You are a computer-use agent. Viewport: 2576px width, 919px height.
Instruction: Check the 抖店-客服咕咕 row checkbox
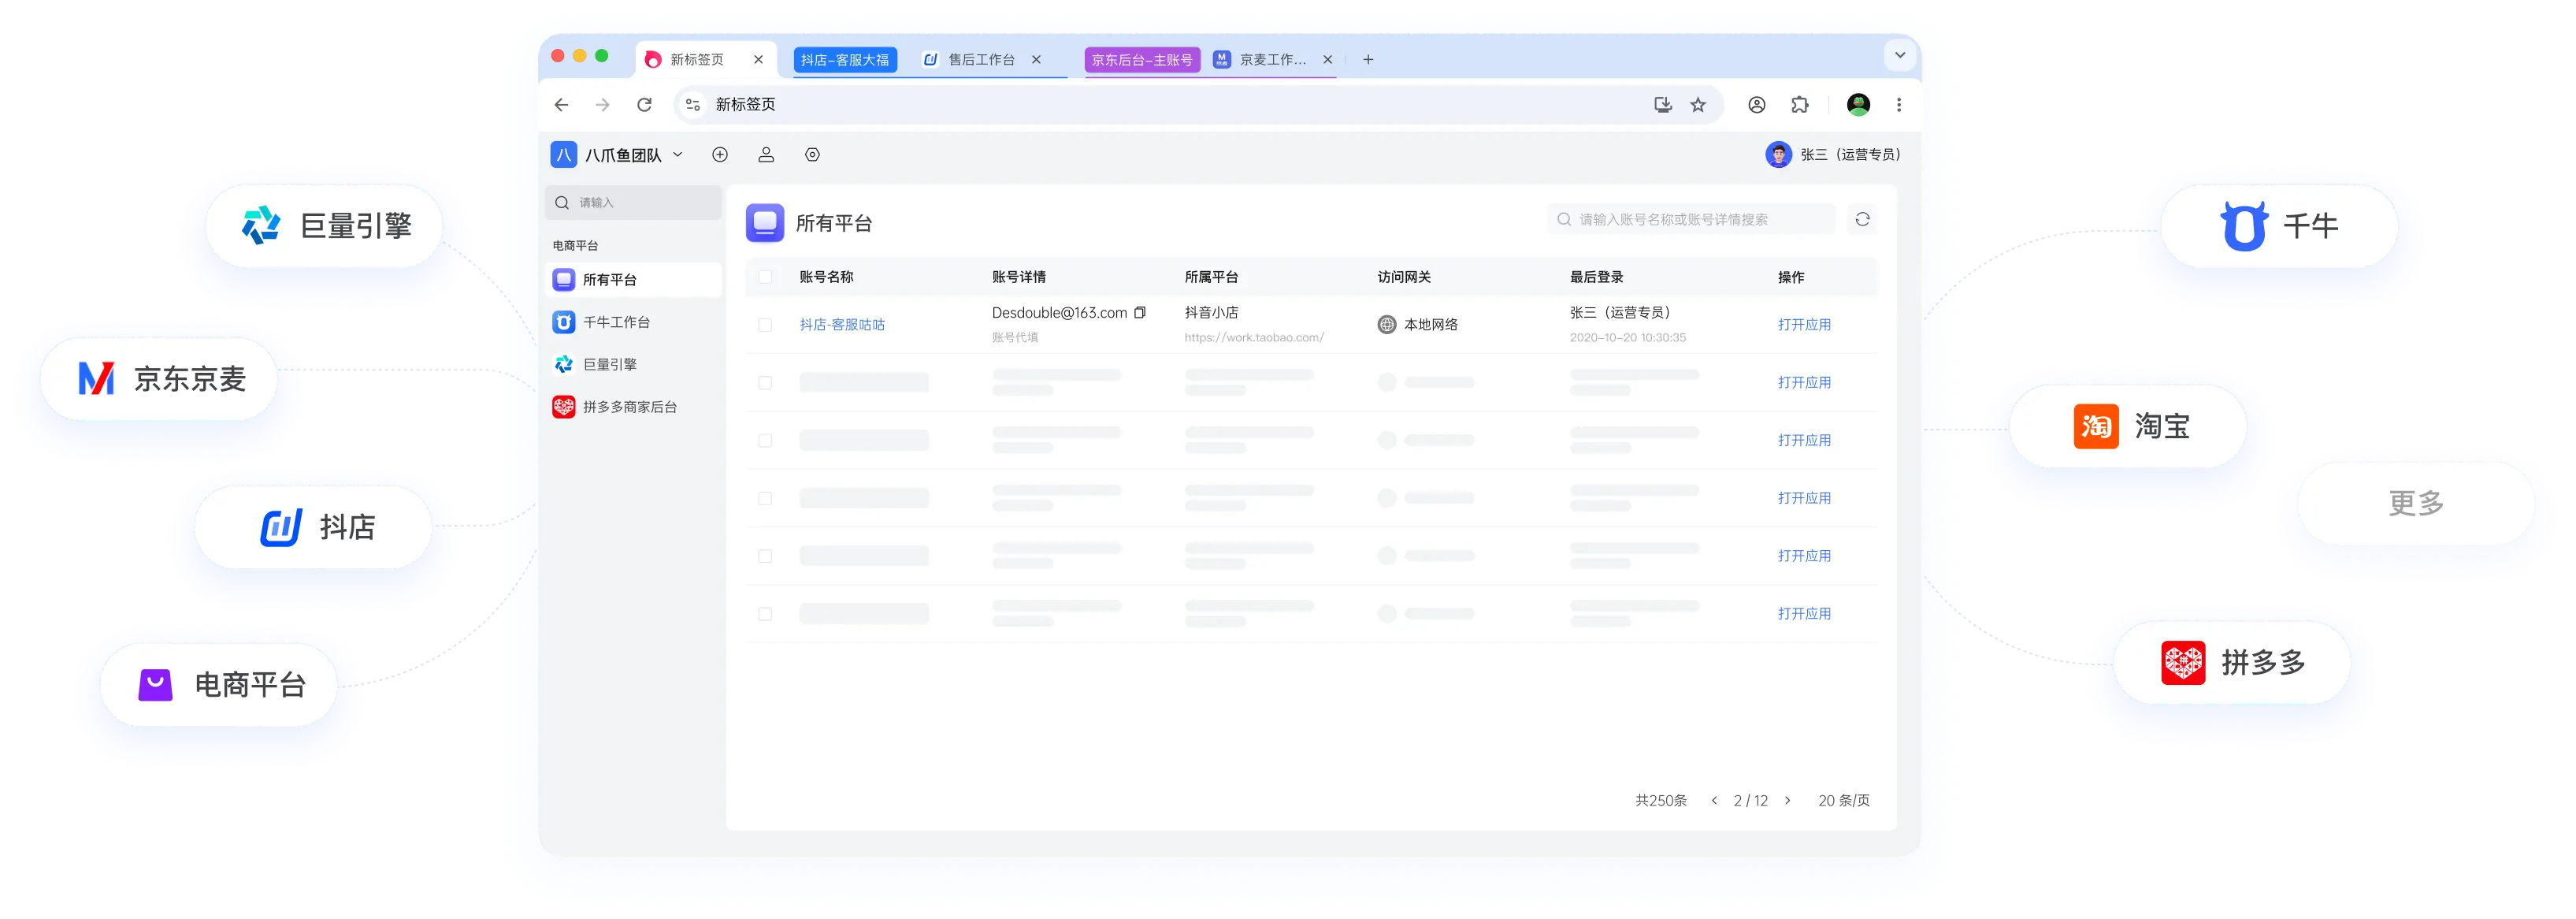(765, 325)
